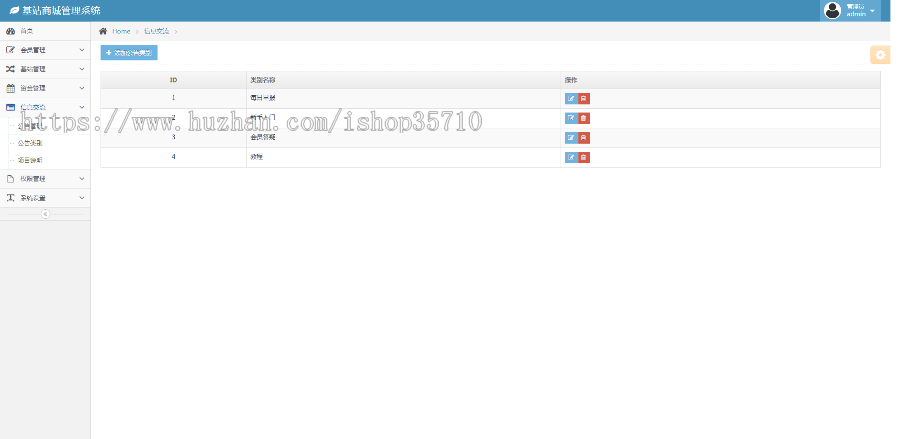Screen dimensions: 900x439
Task: Click the category name in row 4
Action: tap(257, 157)
